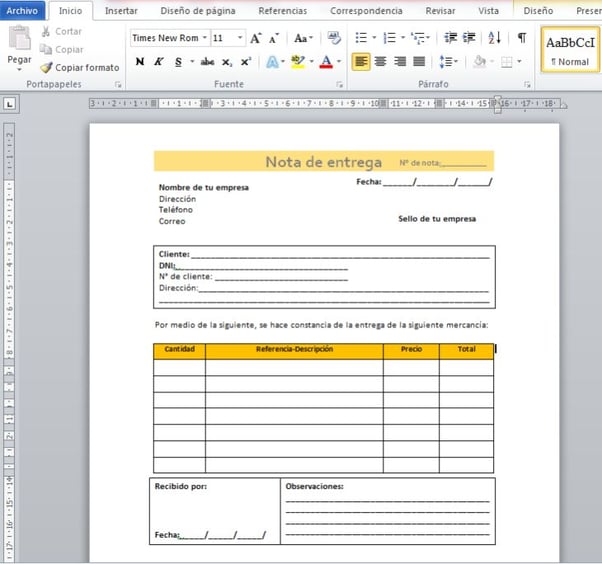Open the table Diseño tab
The height and width of the screenshot is (564, 602).
pyautogui.click(x=538, y=11)
